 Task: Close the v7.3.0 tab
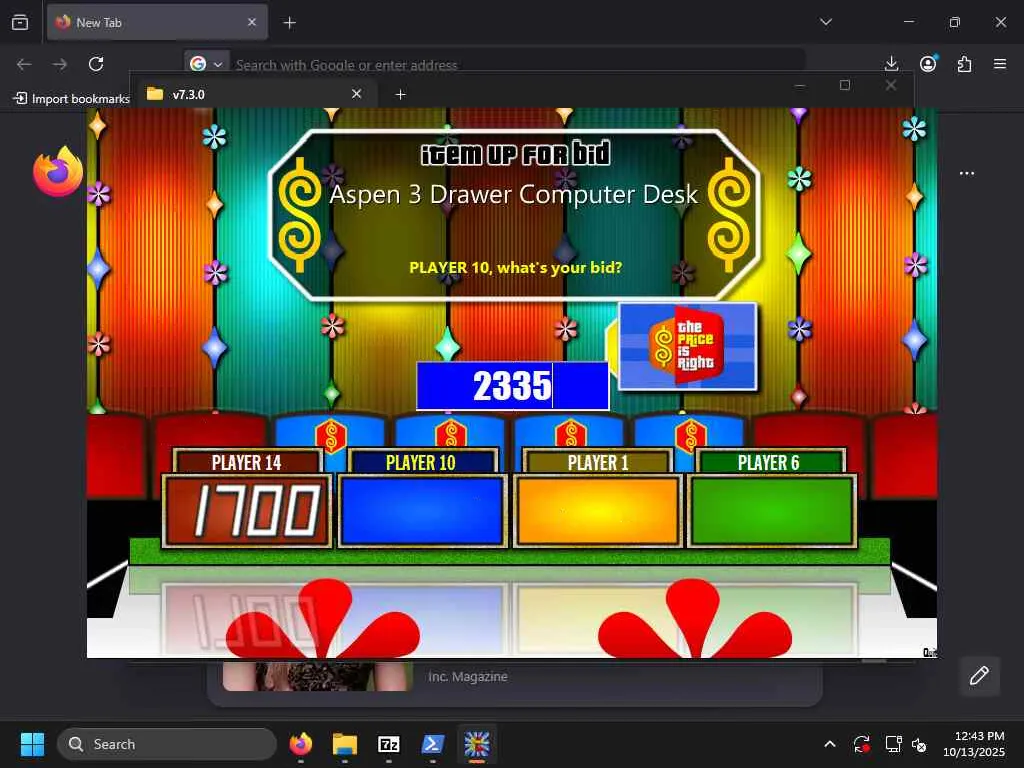(357, 94)
